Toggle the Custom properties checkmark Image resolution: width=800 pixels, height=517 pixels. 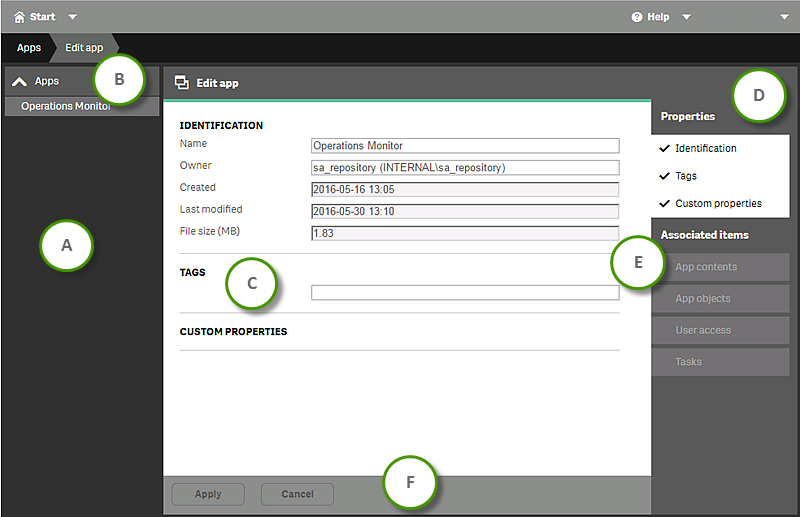pyautogui.click(x=665, y=204)
